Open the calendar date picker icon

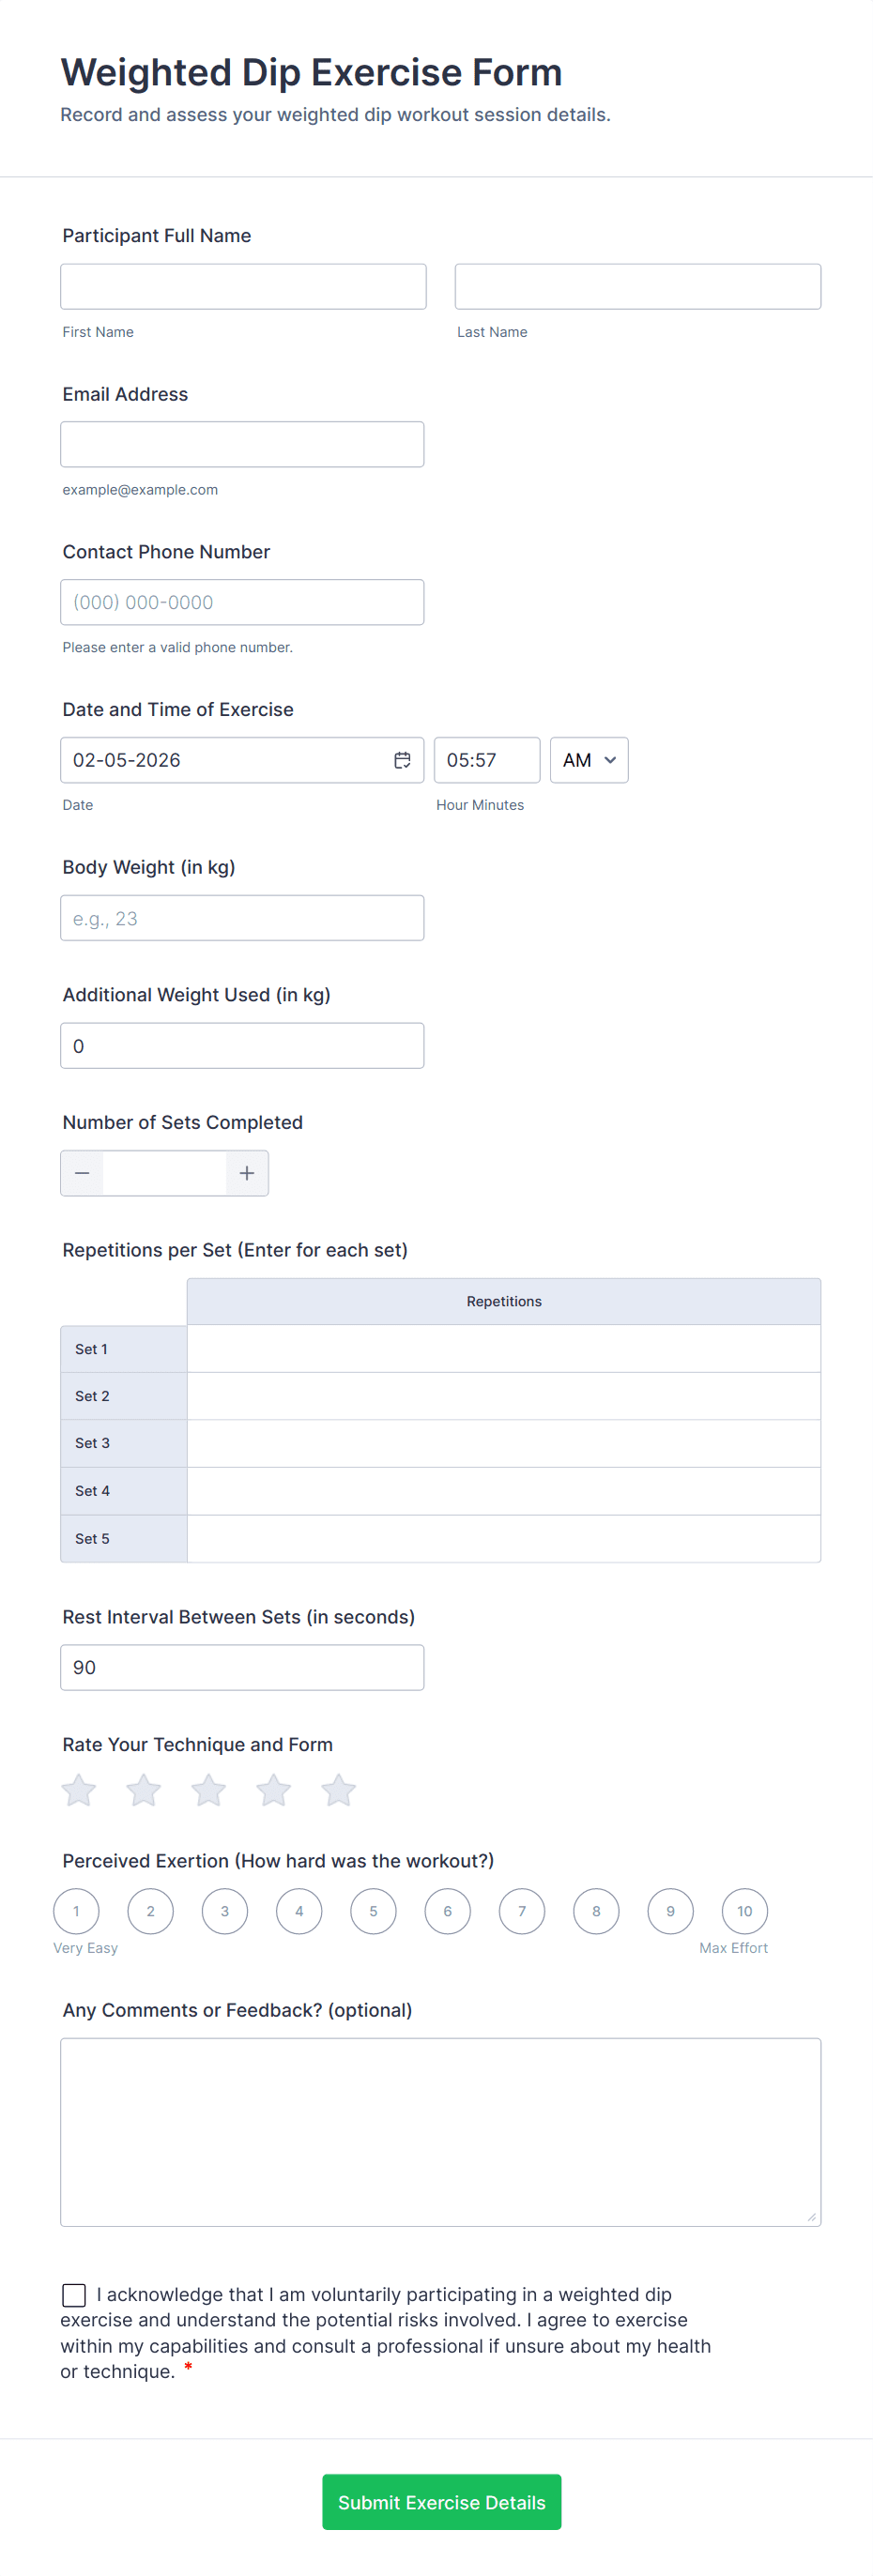[402, 760]
